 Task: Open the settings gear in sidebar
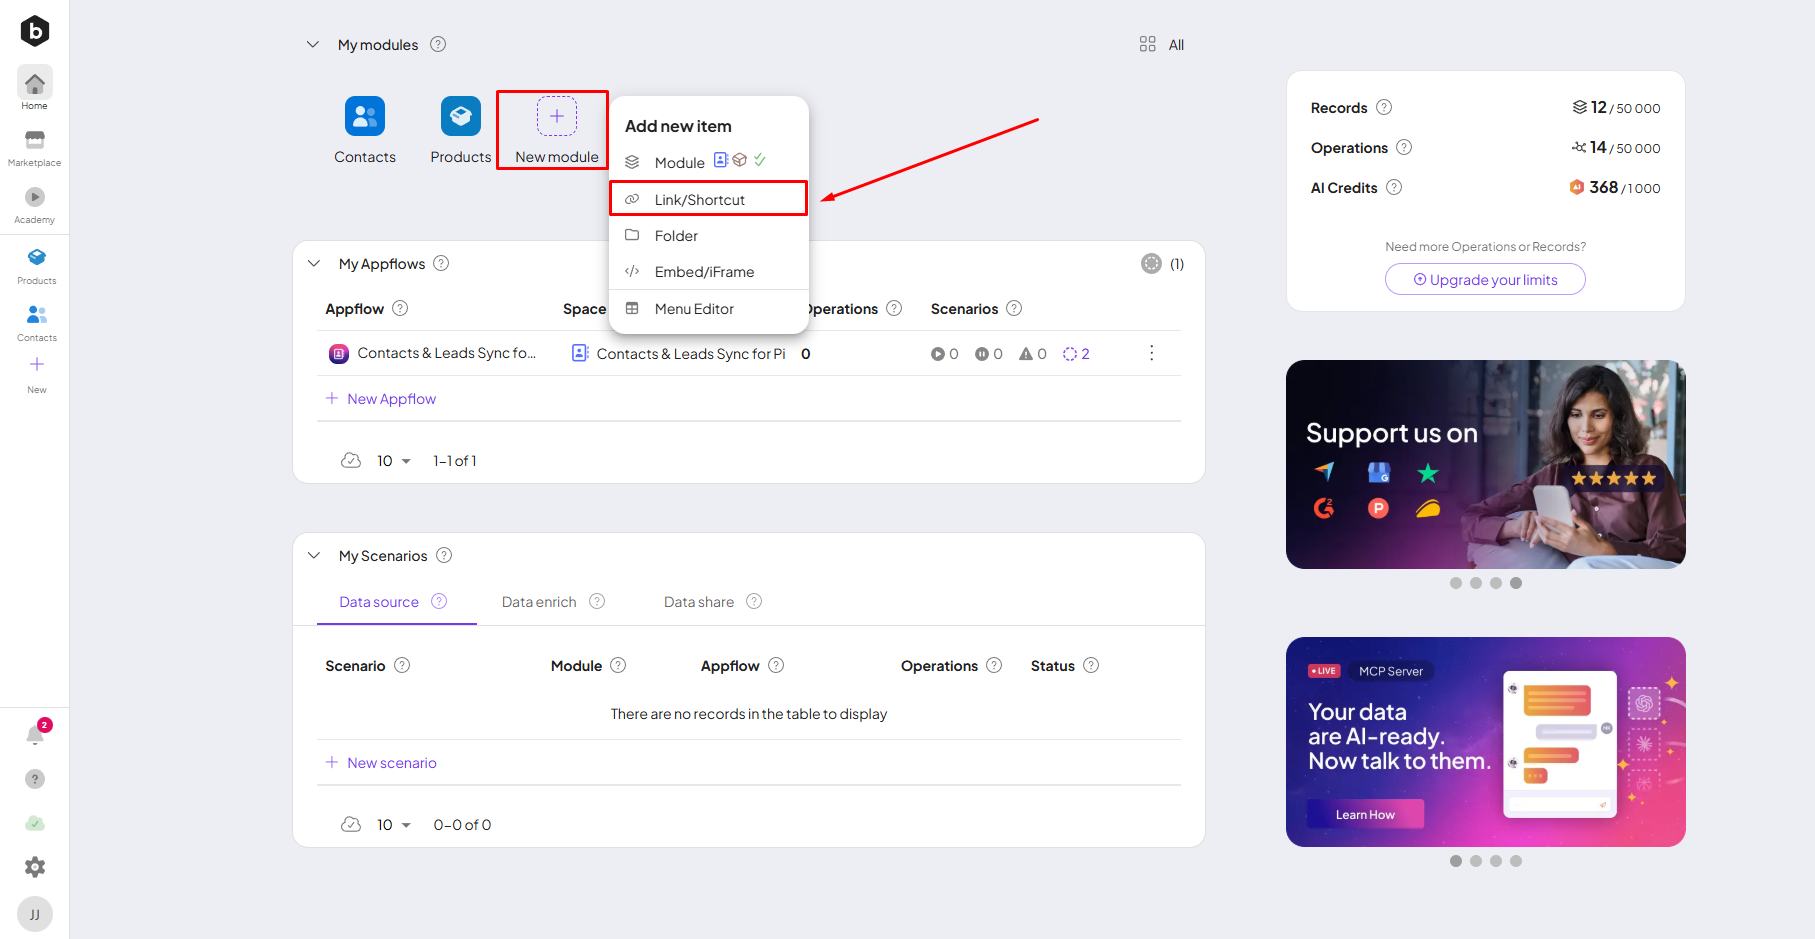click(x=35, y=867)
